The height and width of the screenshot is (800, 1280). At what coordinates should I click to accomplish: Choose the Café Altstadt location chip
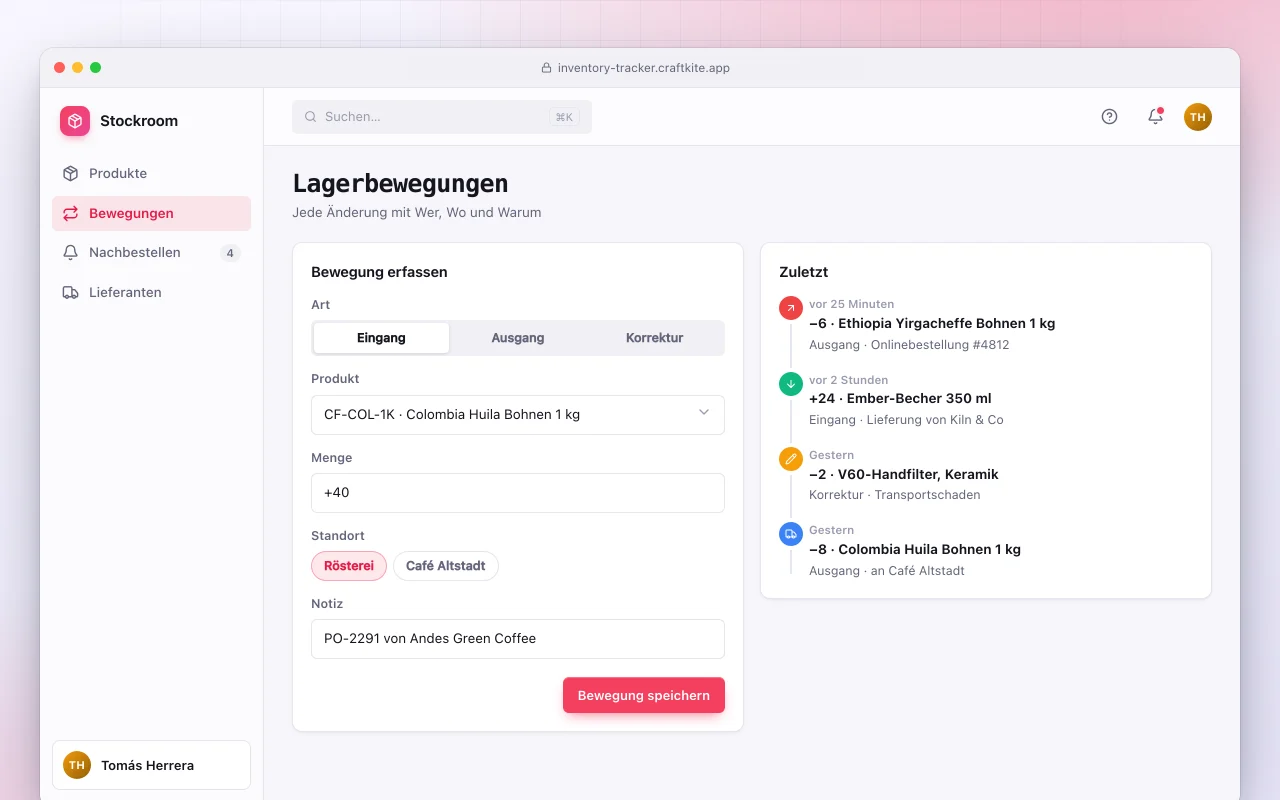446,566
